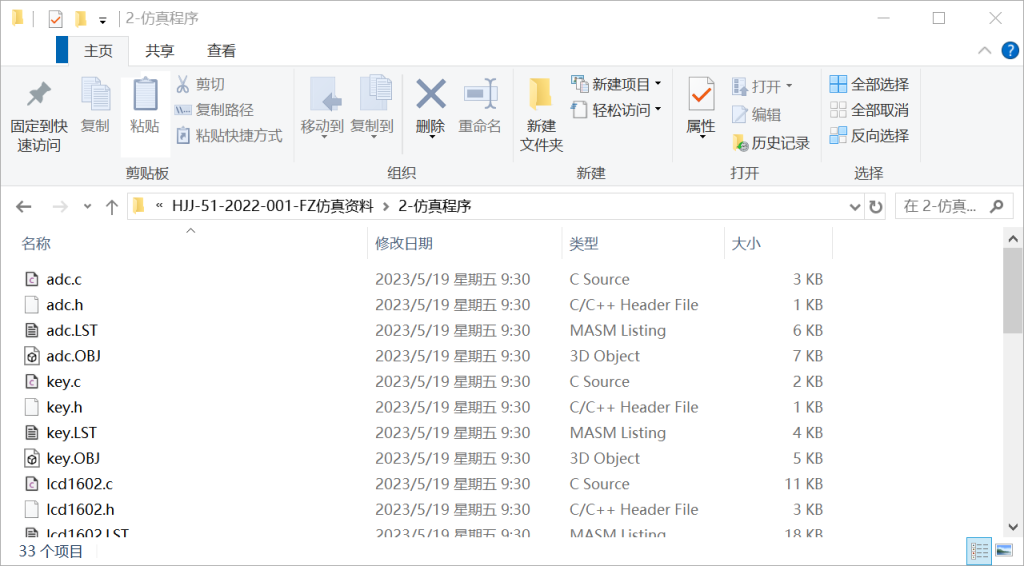This screenshot has height=566, width=1024.
Task: Click the vertical scrollbar thumb
Action: [x=1013, y=291]
